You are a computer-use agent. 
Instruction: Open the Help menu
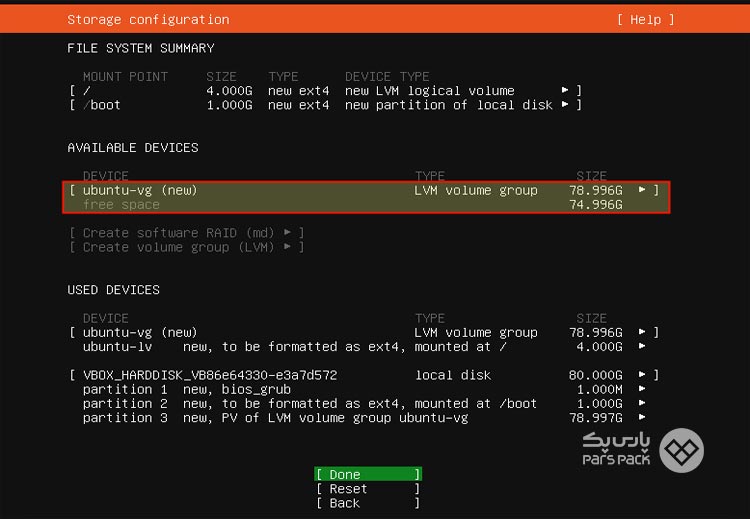tap(645, 20)
